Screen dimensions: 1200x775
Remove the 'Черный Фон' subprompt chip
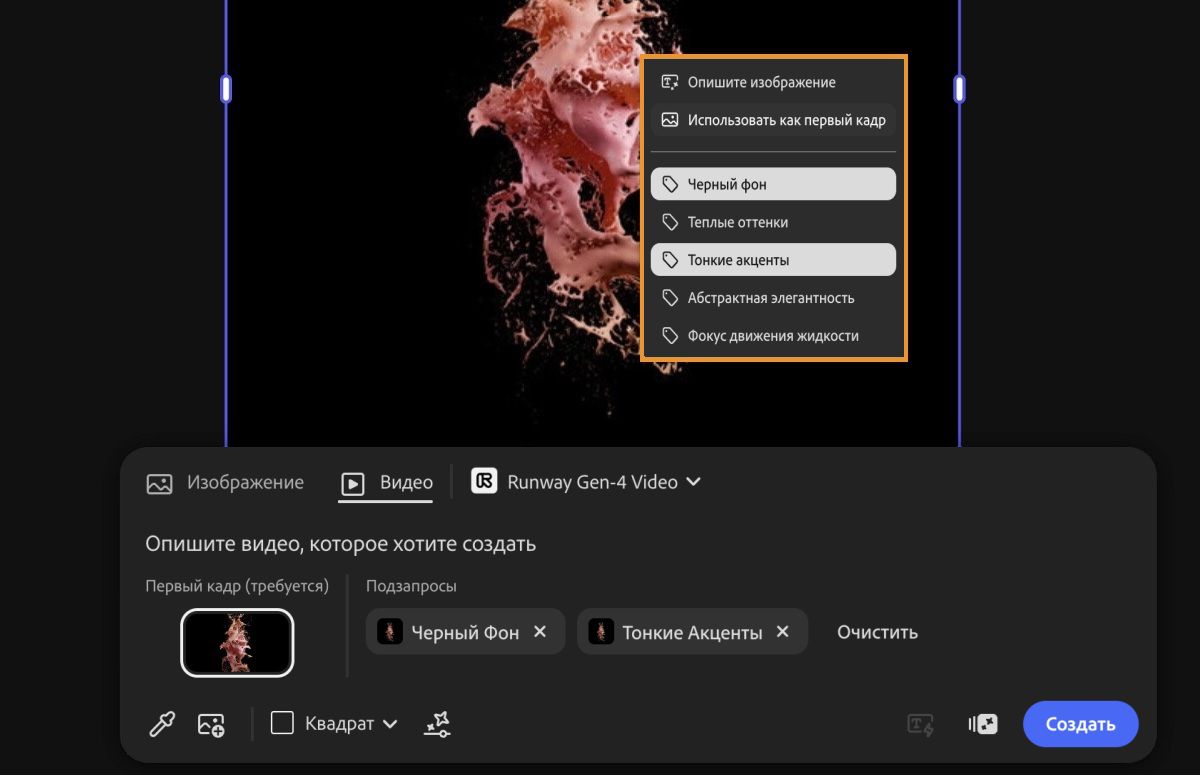click(540, 632)
